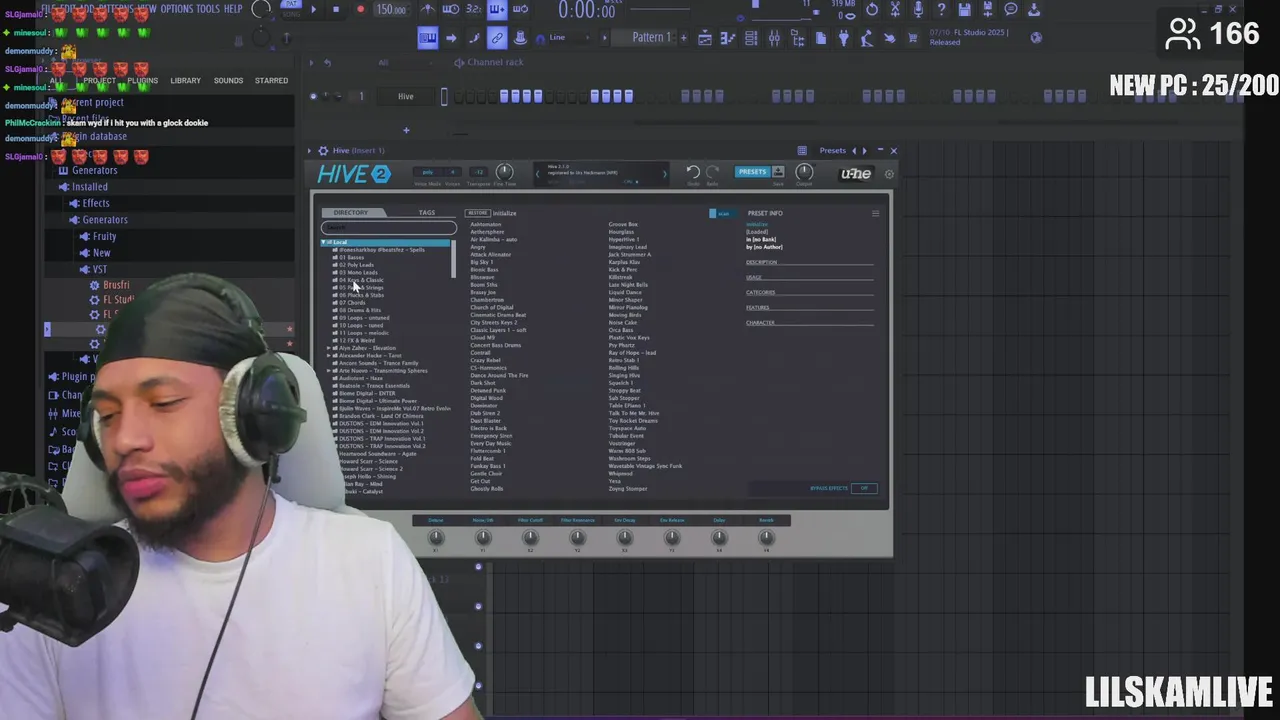Click the microphone recording icon
The image size is (1280, 720).
tap(918, 10)
